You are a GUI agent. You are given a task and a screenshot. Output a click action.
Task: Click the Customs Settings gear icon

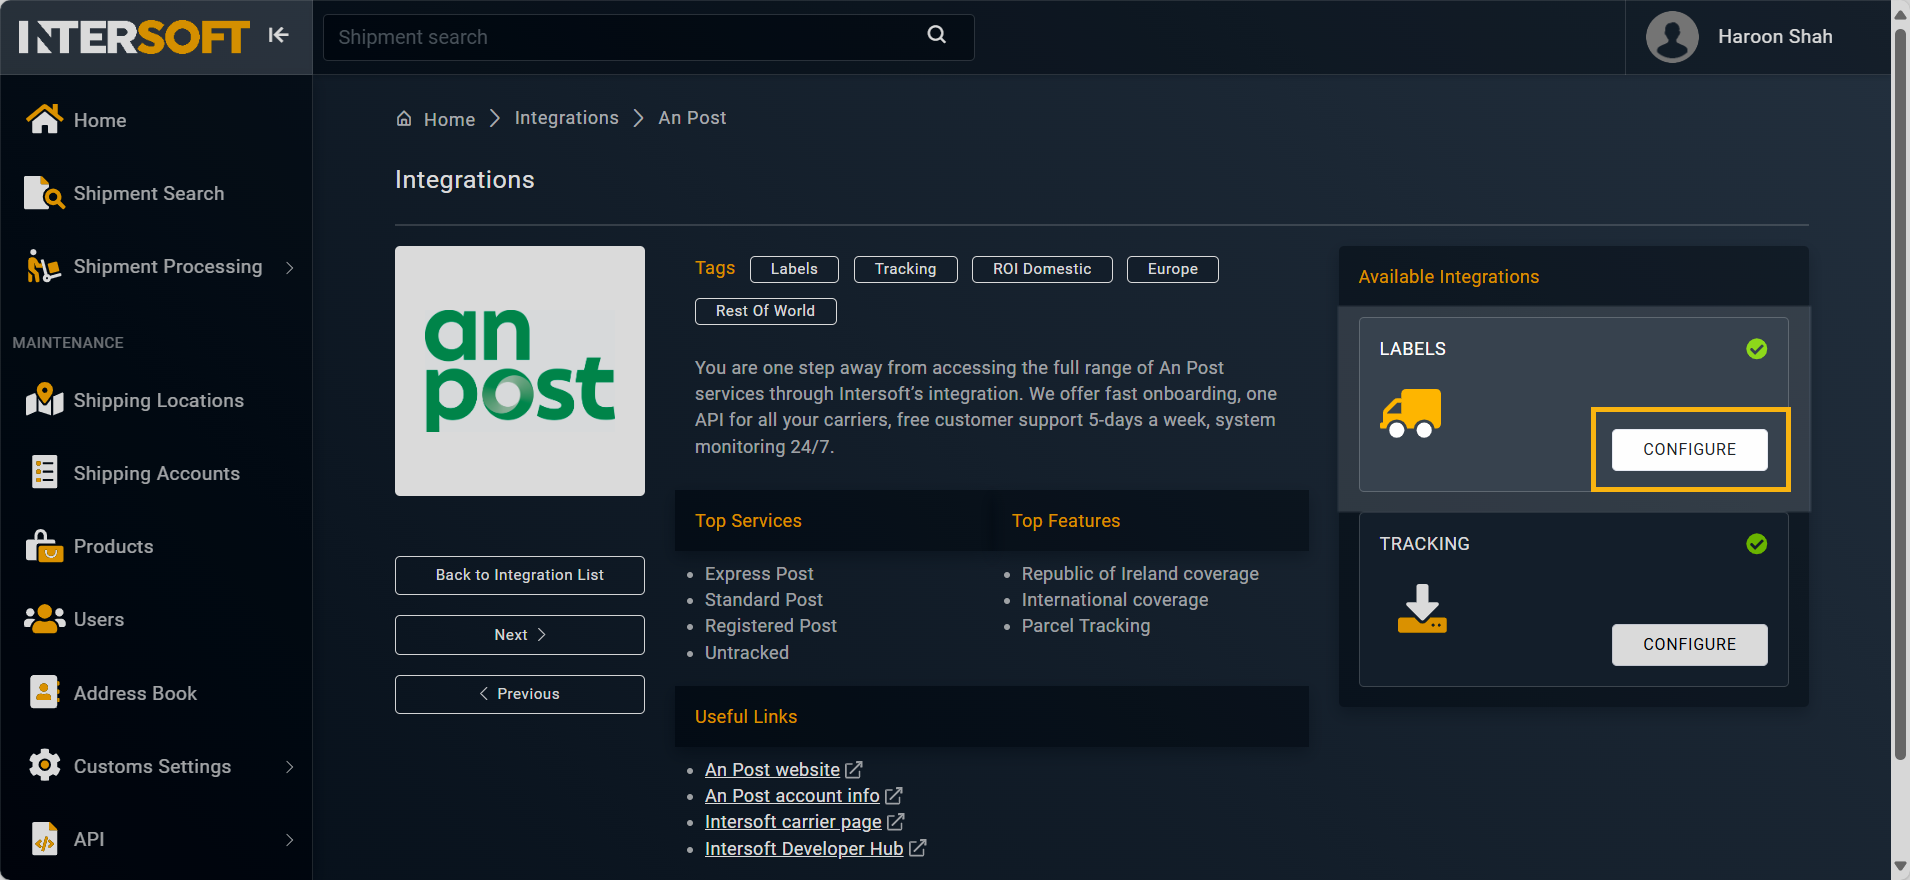pos(44,765)
